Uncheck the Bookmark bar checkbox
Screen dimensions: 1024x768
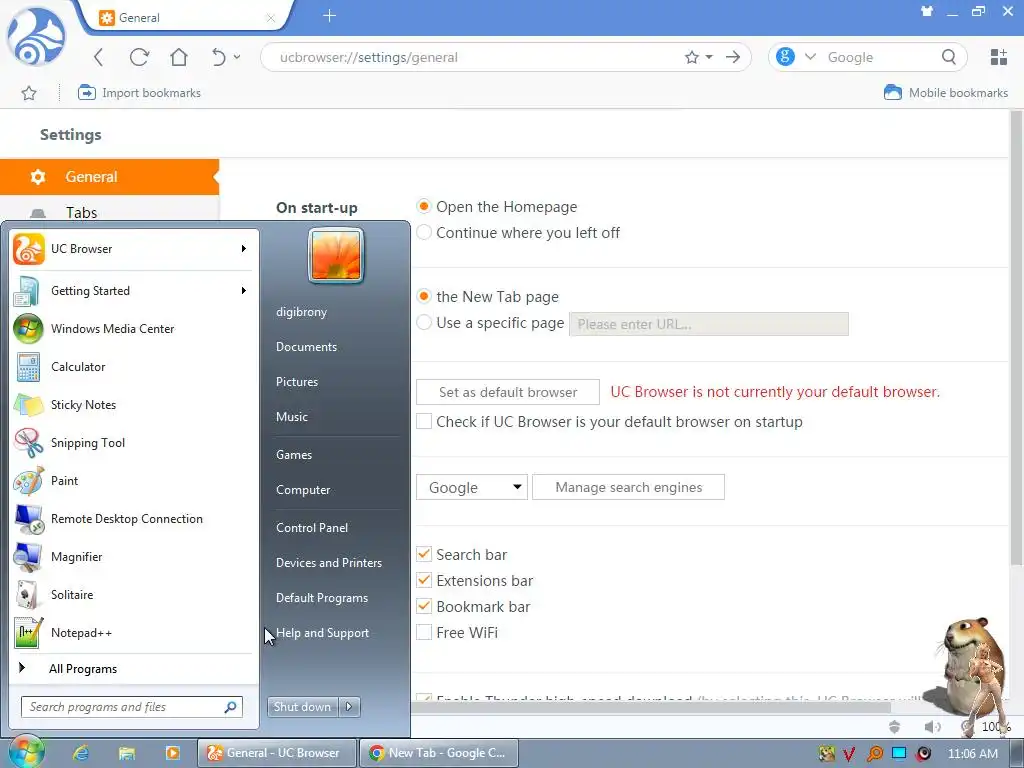click(424, 606)
